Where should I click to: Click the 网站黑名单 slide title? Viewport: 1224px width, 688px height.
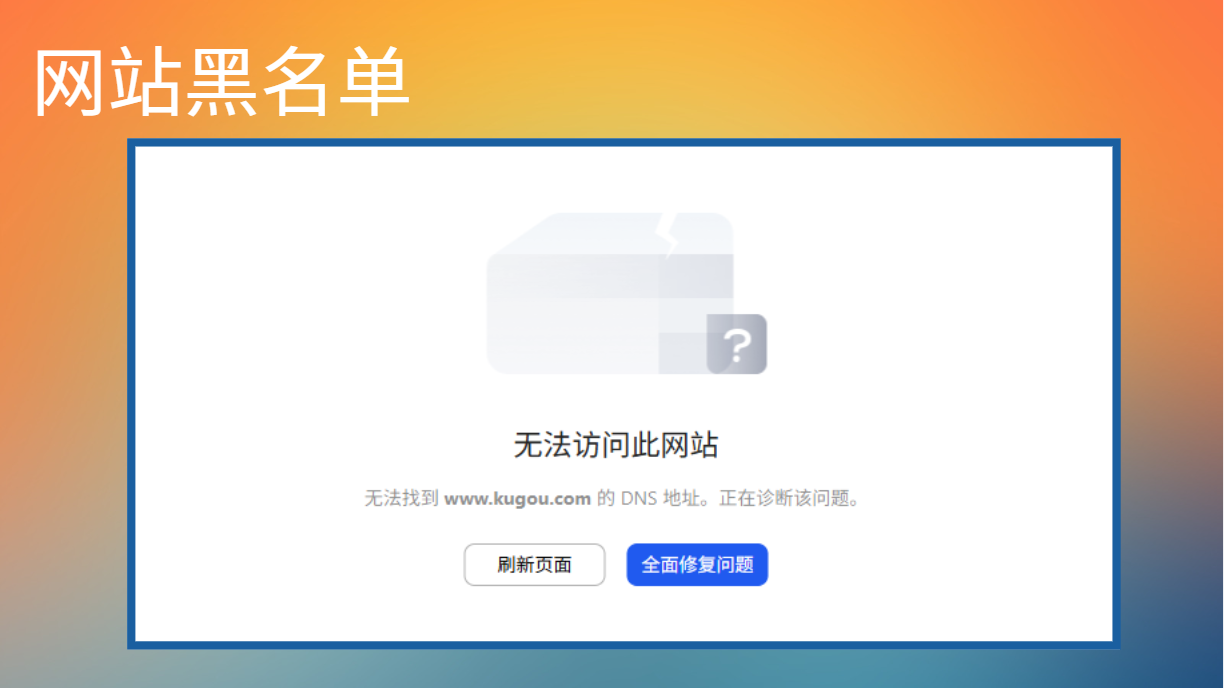[223, 82]
